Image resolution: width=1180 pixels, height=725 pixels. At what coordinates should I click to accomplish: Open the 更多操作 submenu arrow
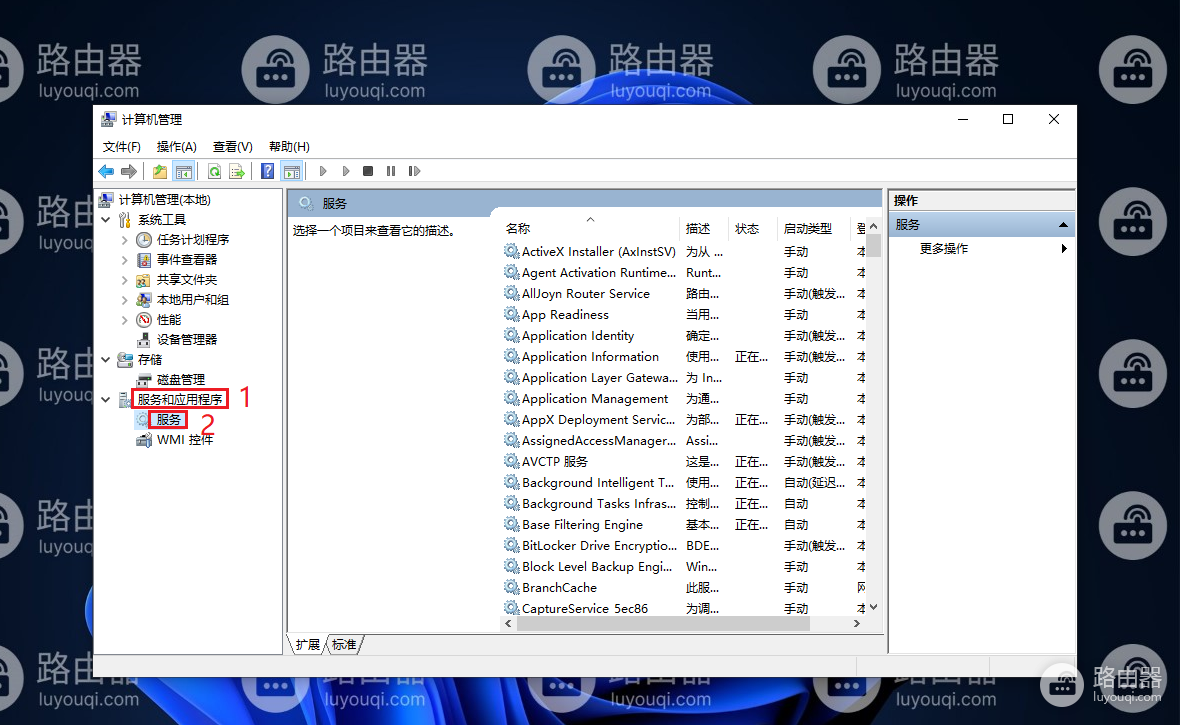pyautogui.click(x=1064, y=248)
